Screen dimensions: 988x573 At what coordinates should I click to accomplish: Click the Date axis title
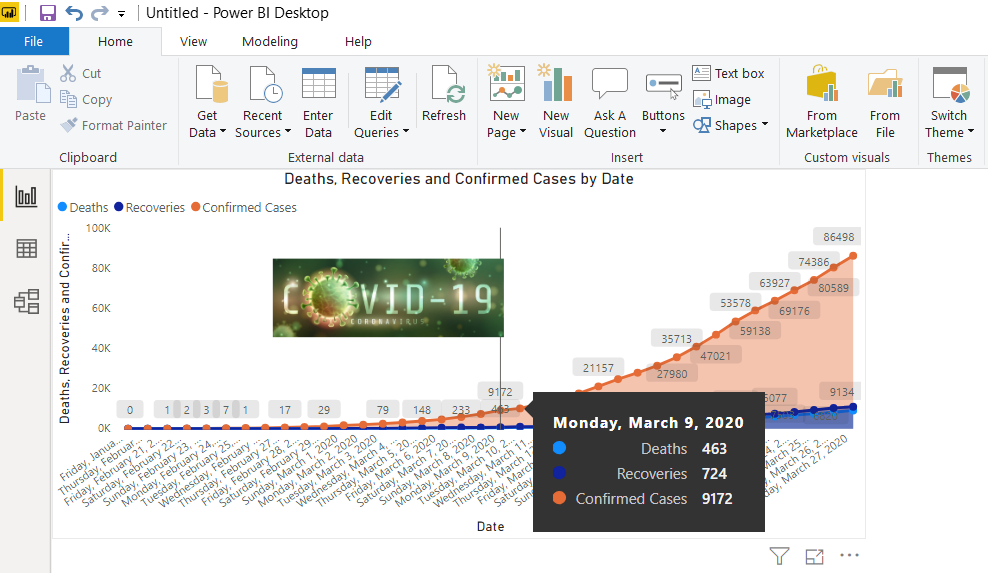pos(490,526)
